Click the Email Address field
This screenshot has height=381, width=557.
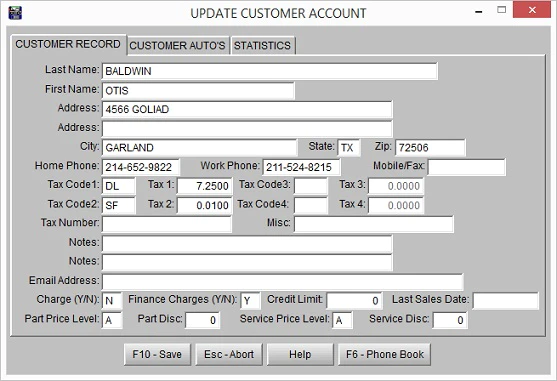(283, 282)
